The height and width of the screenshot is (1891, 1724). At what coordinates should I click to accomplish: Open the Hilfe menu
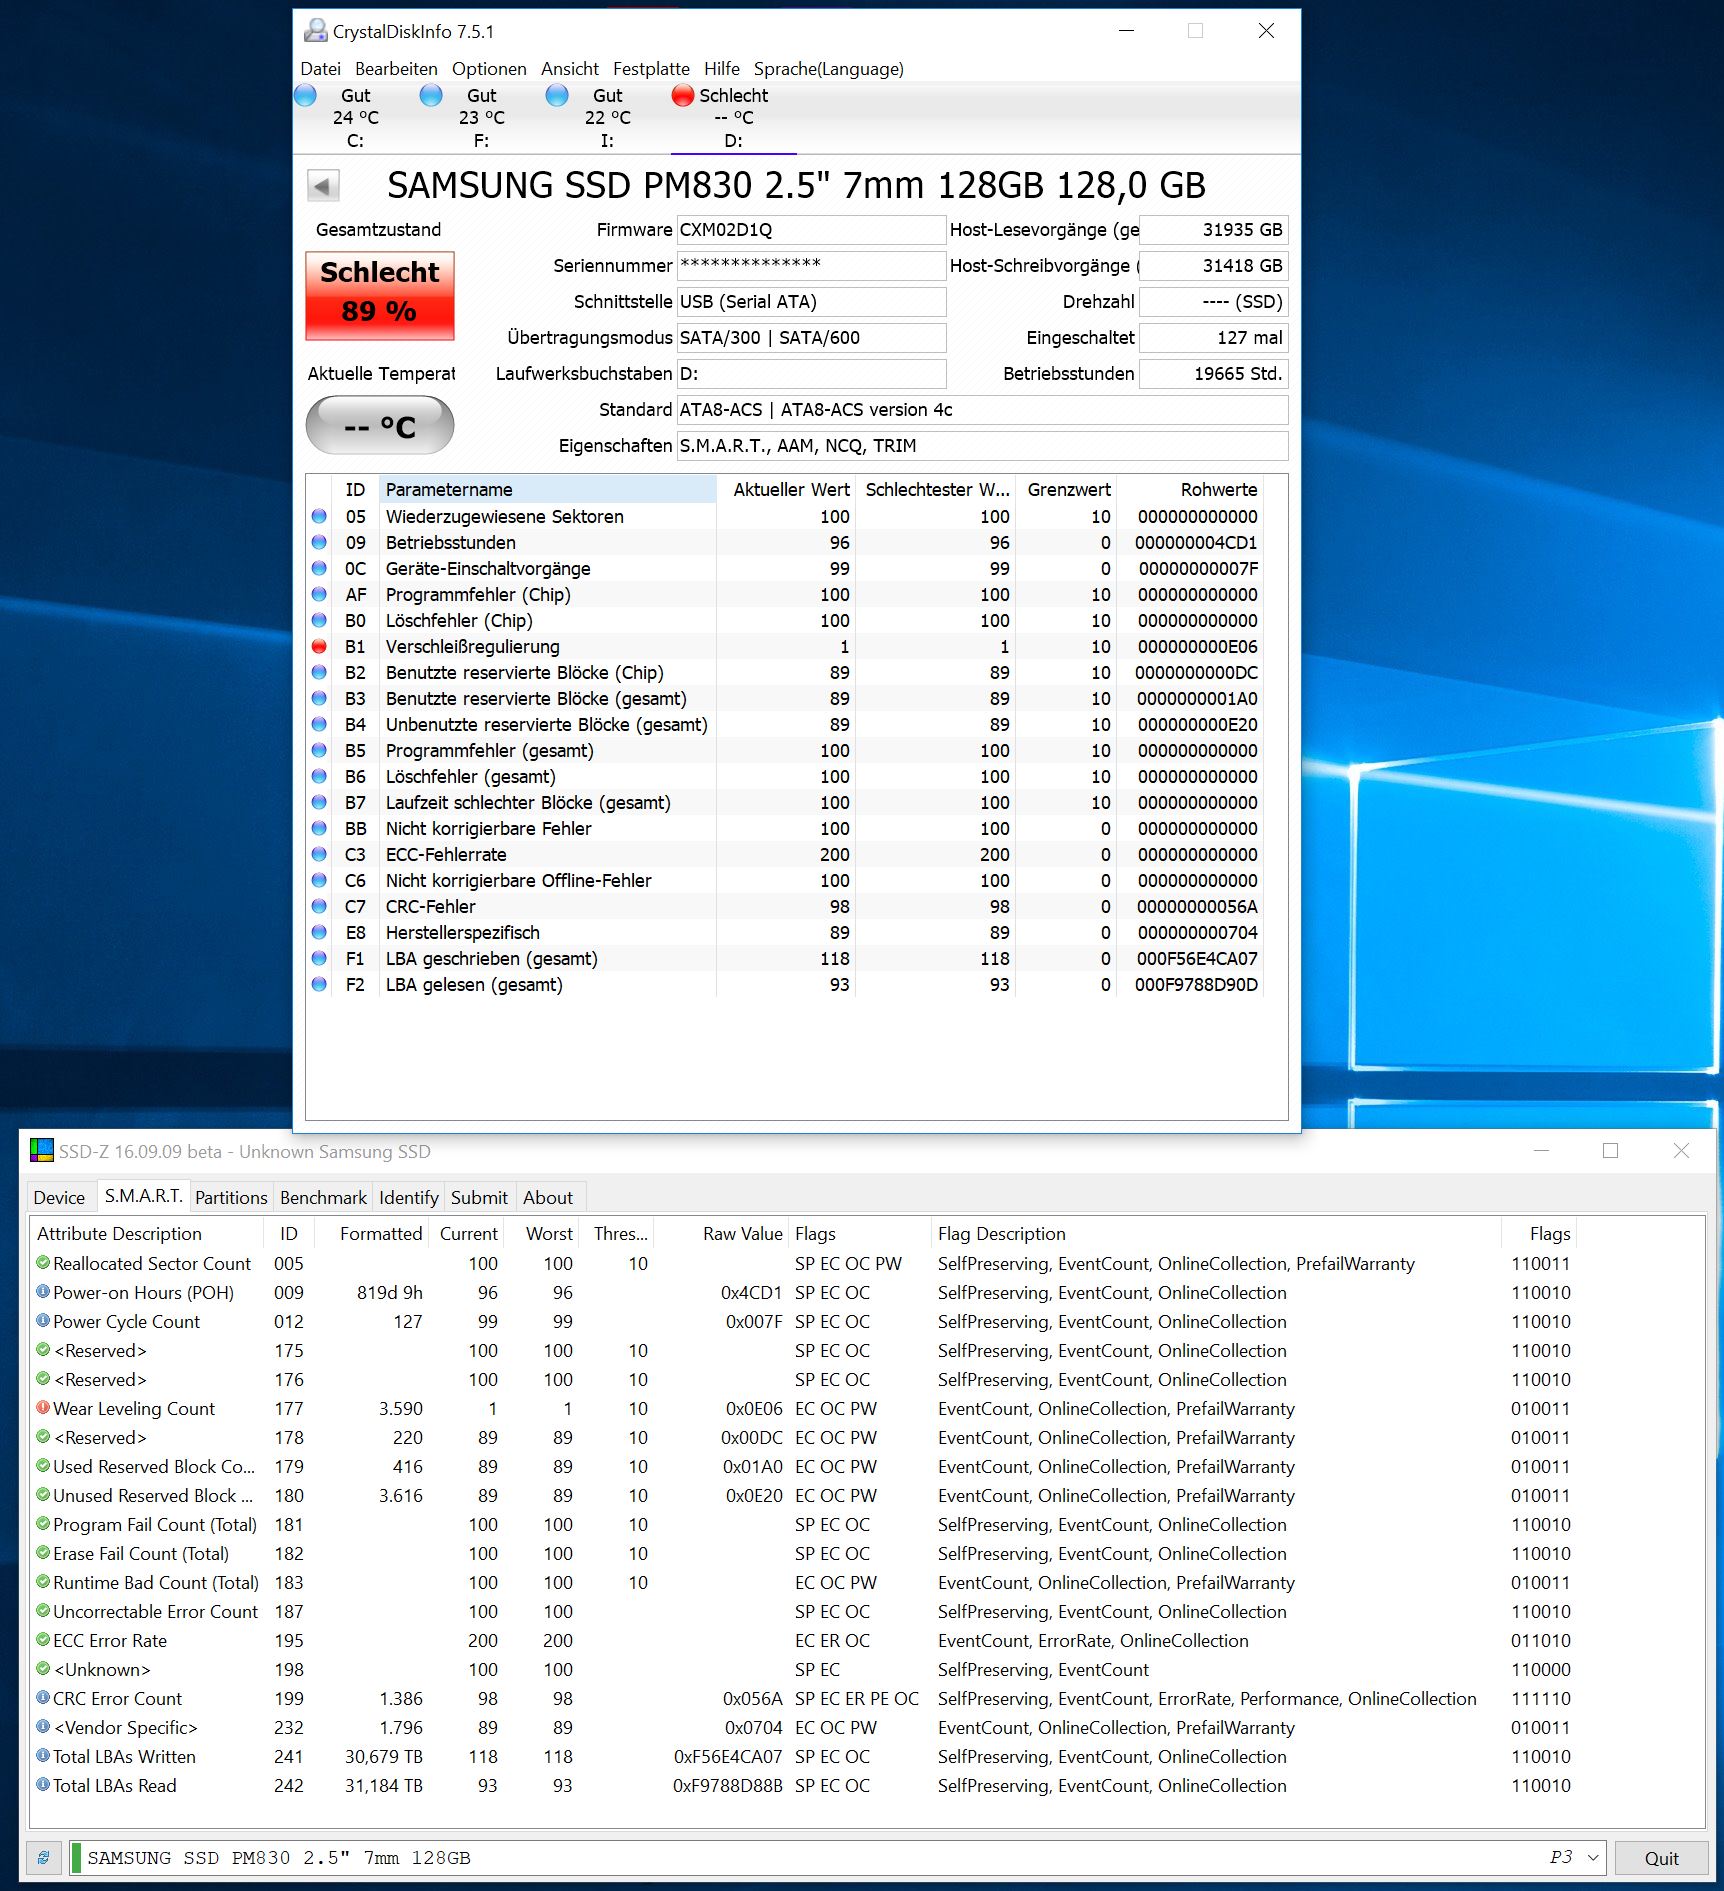pyautogui.click(x=722, y=69)
